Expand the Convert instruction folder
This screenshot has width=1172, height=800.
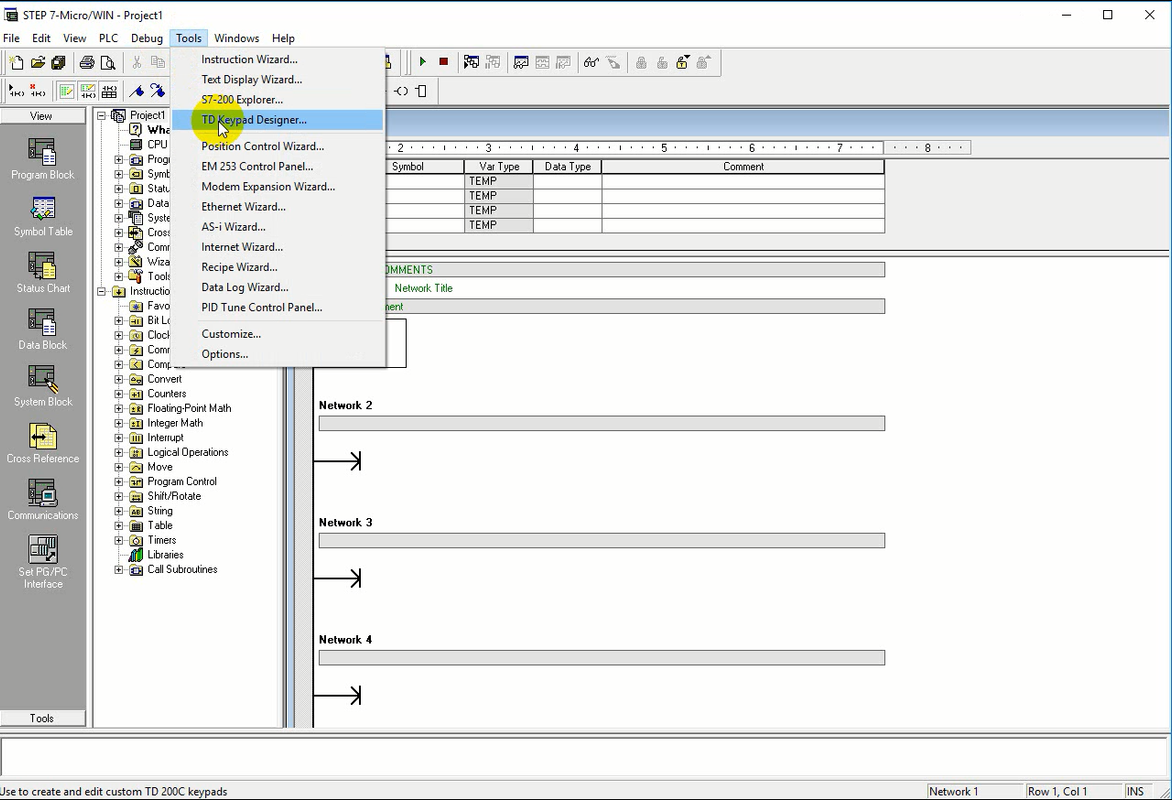[118, 379]
